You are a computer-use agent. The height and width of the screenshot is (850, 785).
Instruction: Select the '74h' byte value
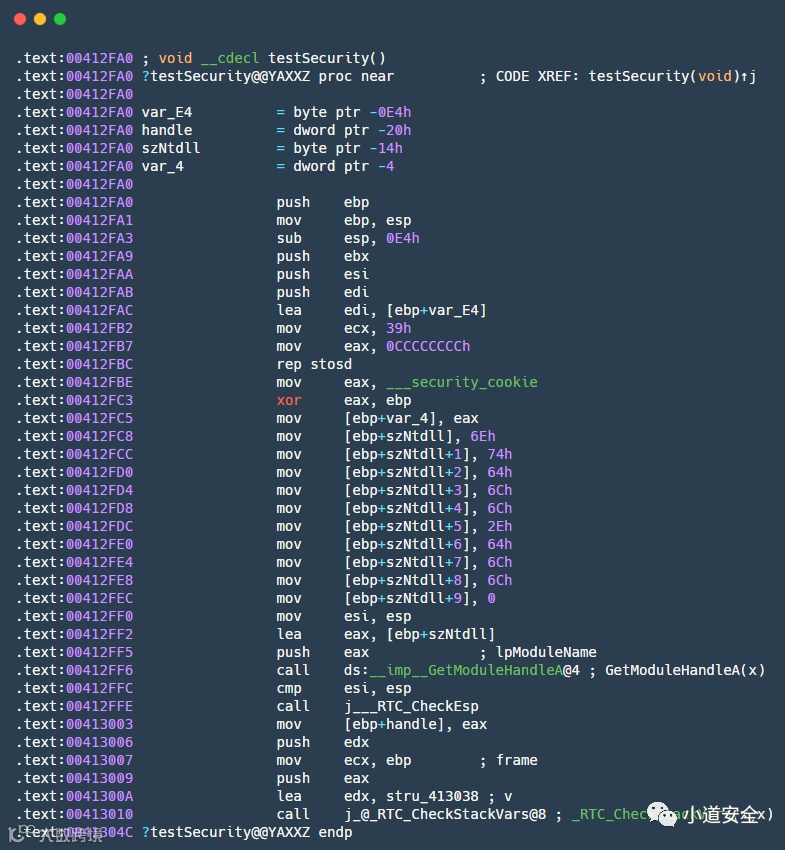point(499,454)
